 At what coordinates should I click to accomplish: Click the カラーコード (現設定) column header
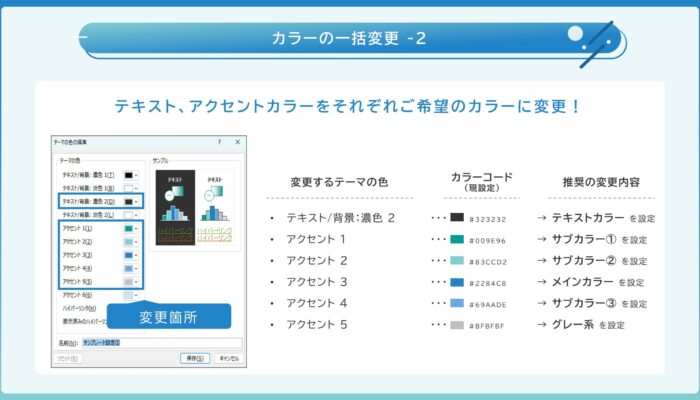[x=482, y=182]
